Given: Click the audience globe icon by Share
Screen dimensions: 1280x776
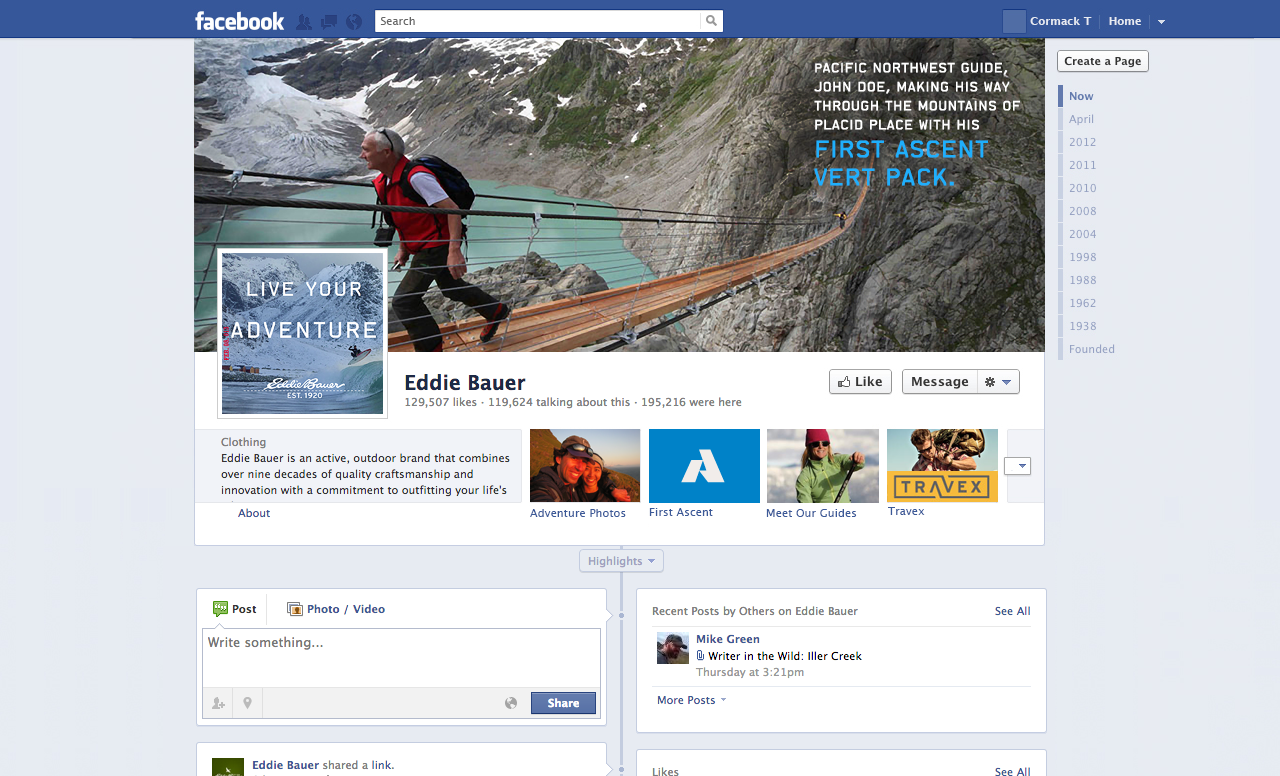Looking at the screenshot, I should [511, 703].
